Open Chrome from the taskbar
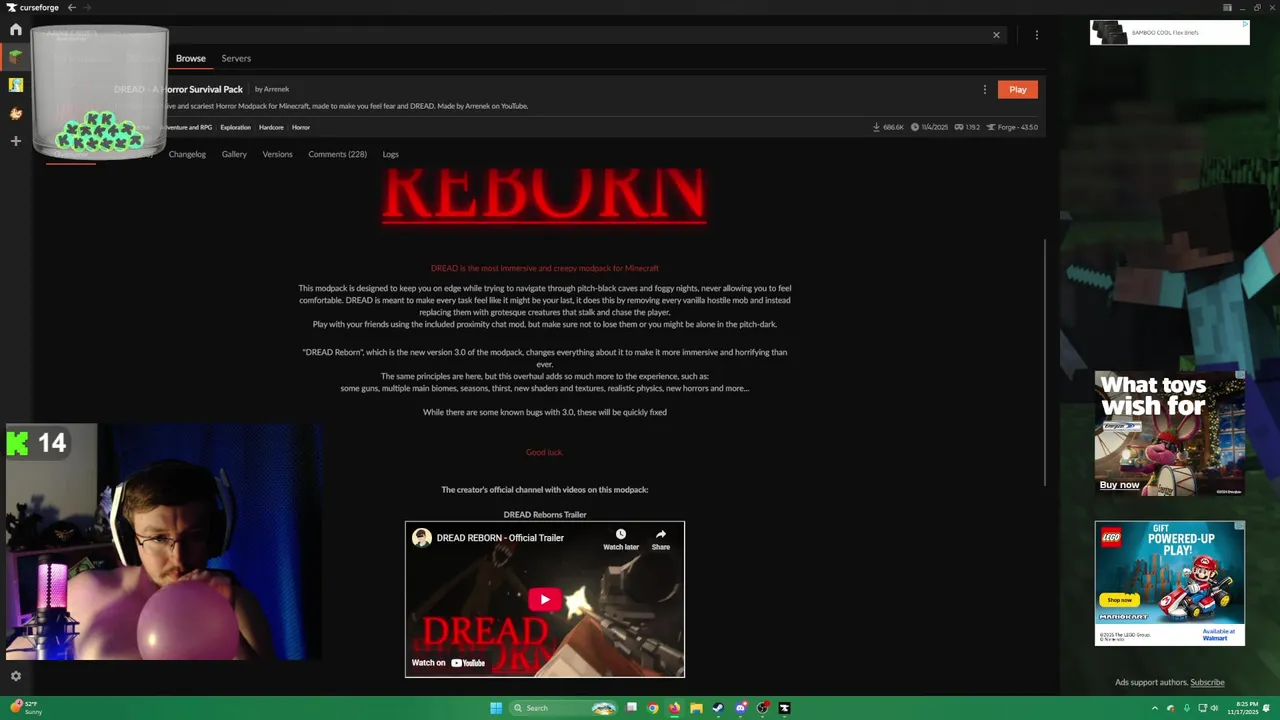The height and width of the screenshot is (720, 1280). pyautogui.click(x=652, y=708)
